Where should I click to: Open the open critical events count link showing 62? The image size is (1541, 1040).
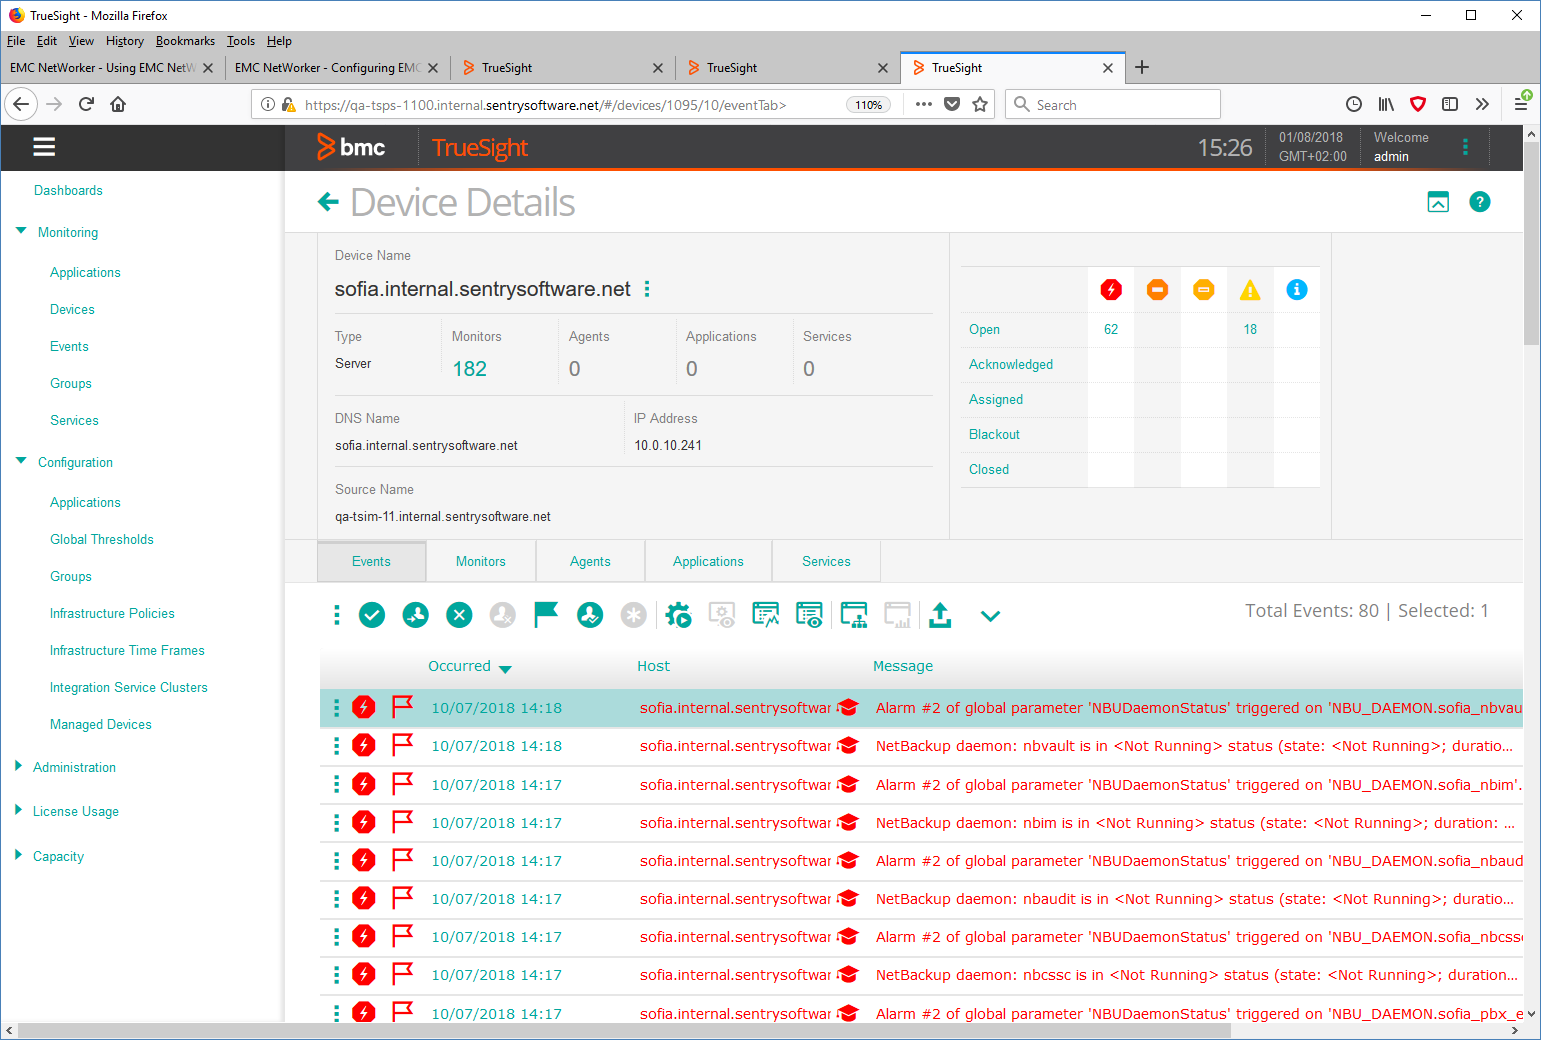1110,328
